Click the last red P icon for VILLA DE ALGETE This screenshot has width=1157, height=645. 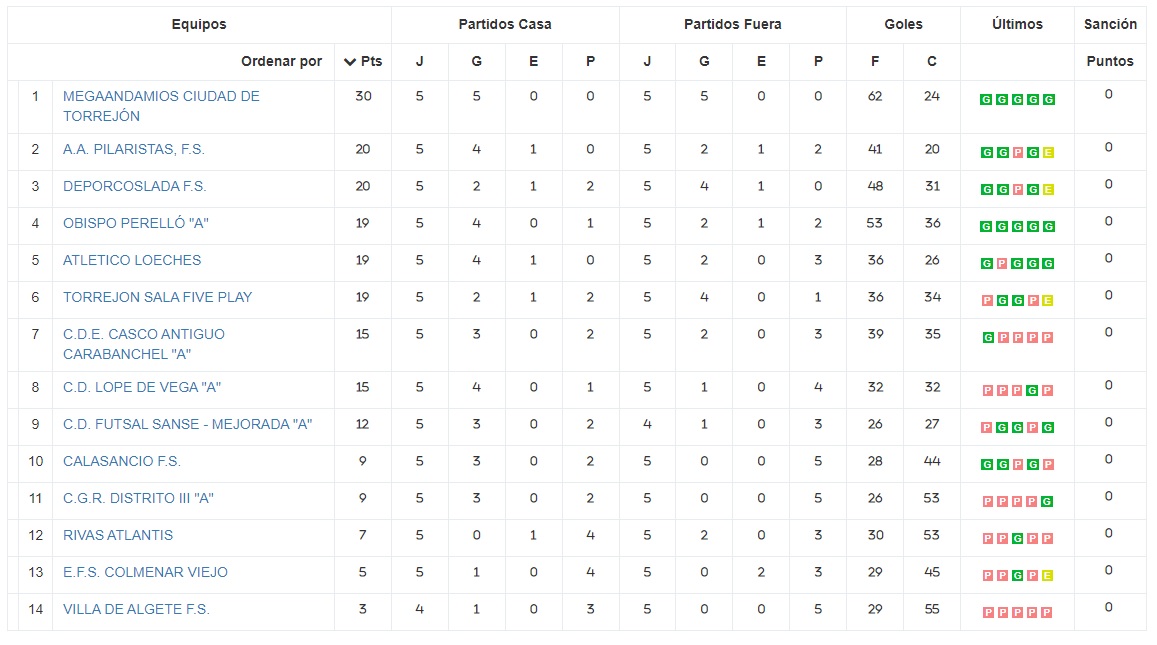click(x=1048, y=613)
